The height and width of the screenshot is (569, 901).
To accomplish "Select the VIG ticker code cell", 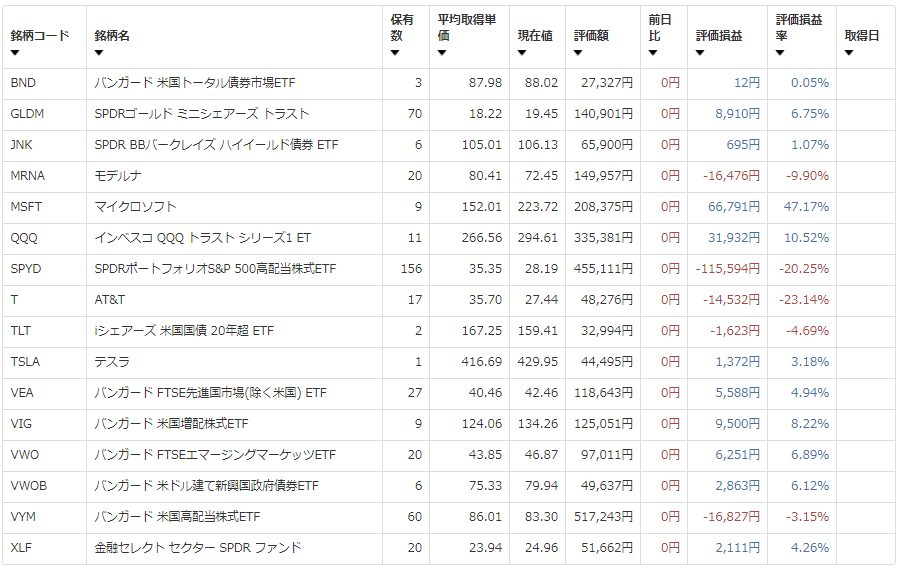I will (x=45, y=425).
